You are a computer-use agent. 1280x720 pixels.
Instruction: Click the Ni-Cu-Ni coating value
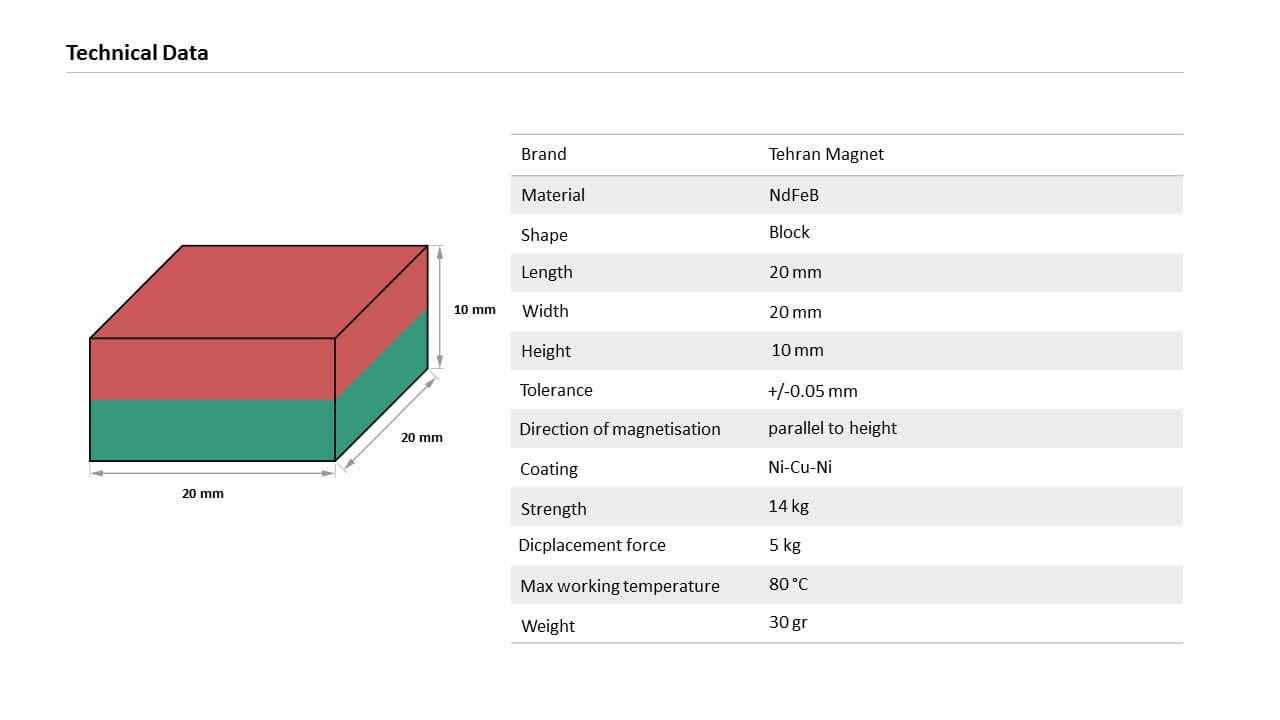(800, 467)
